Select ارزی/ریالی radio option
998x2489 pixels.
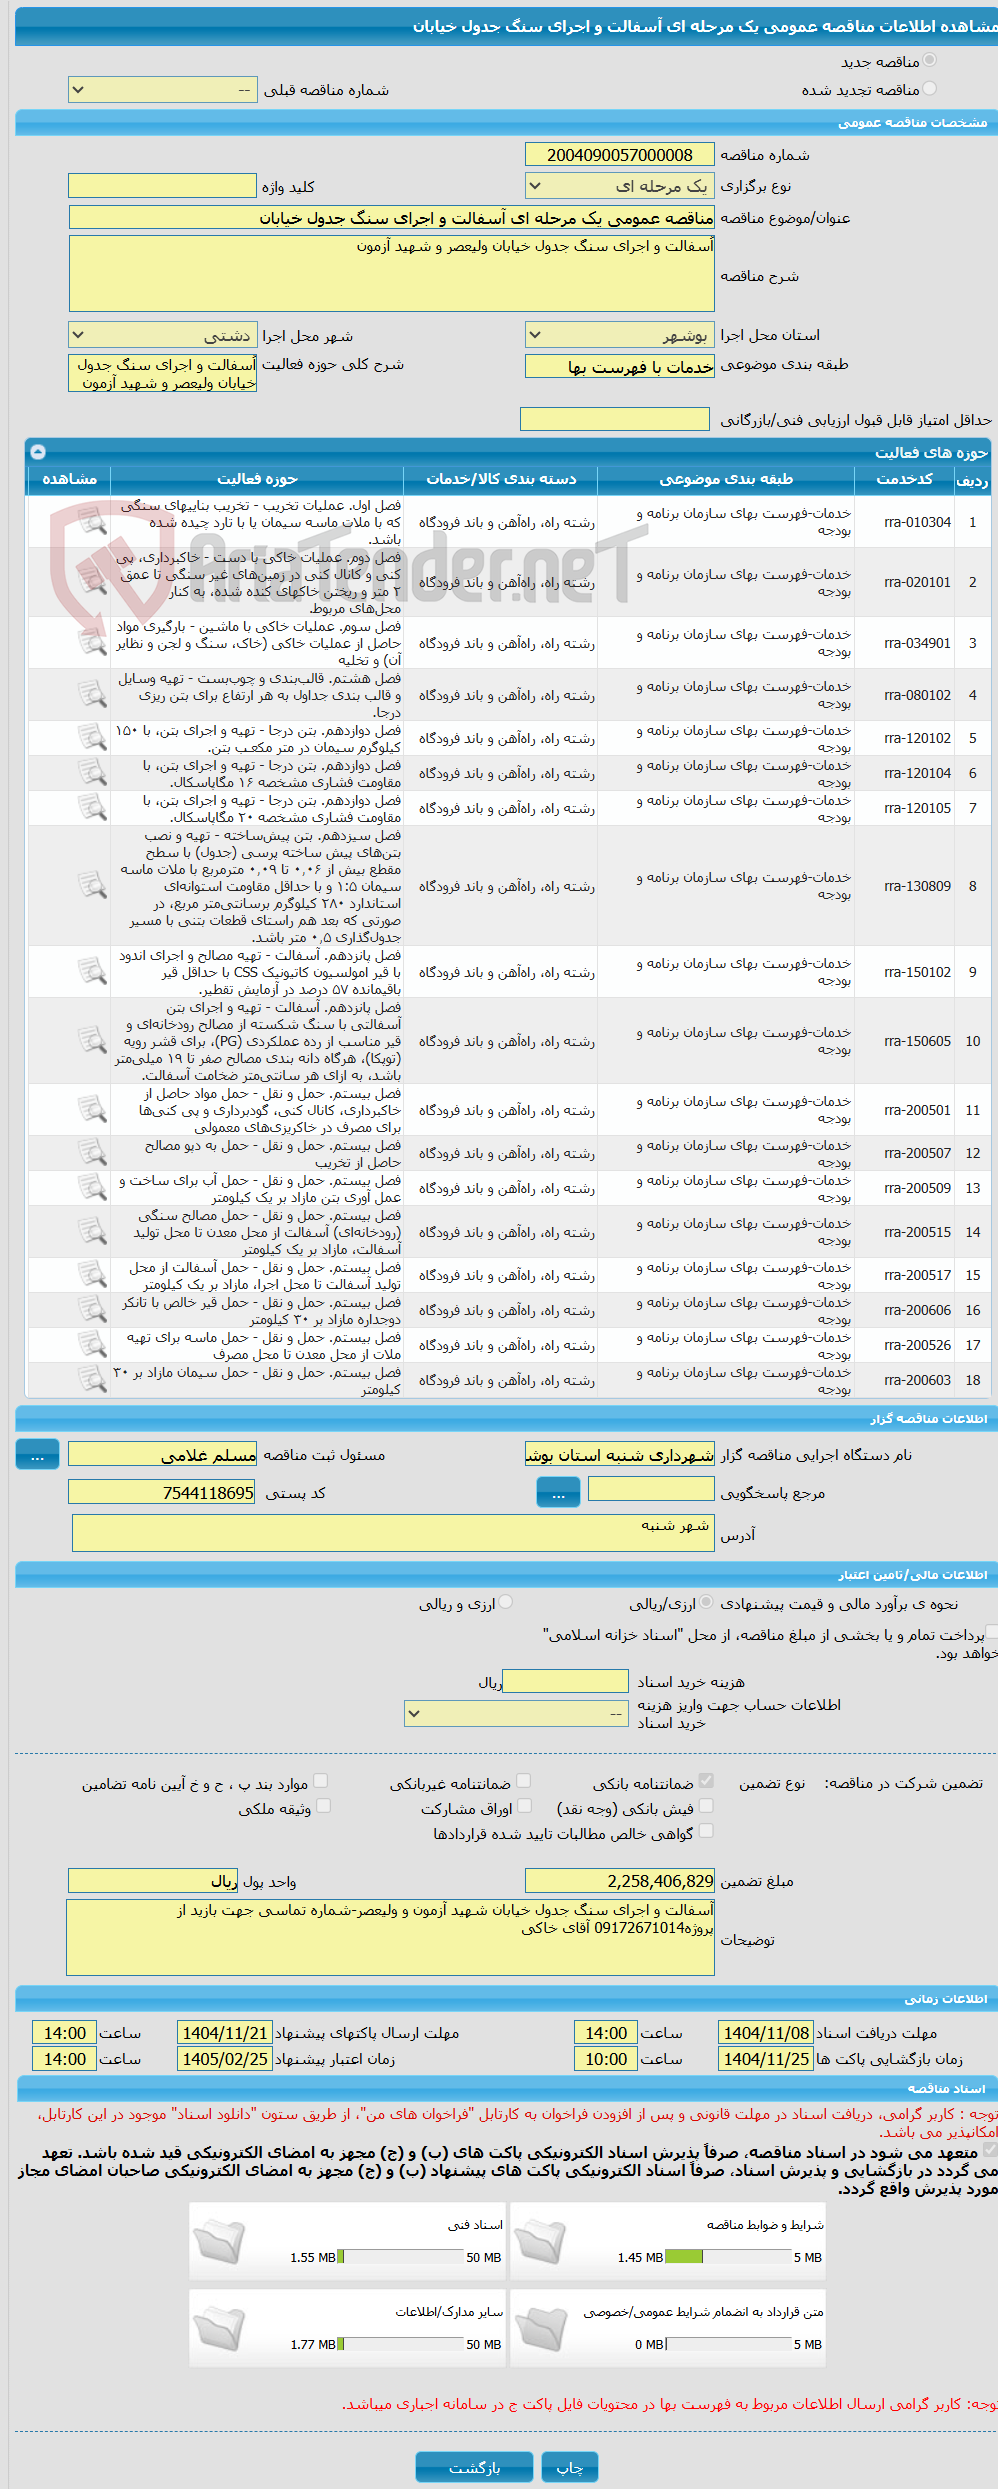[x=706, y=1603]
